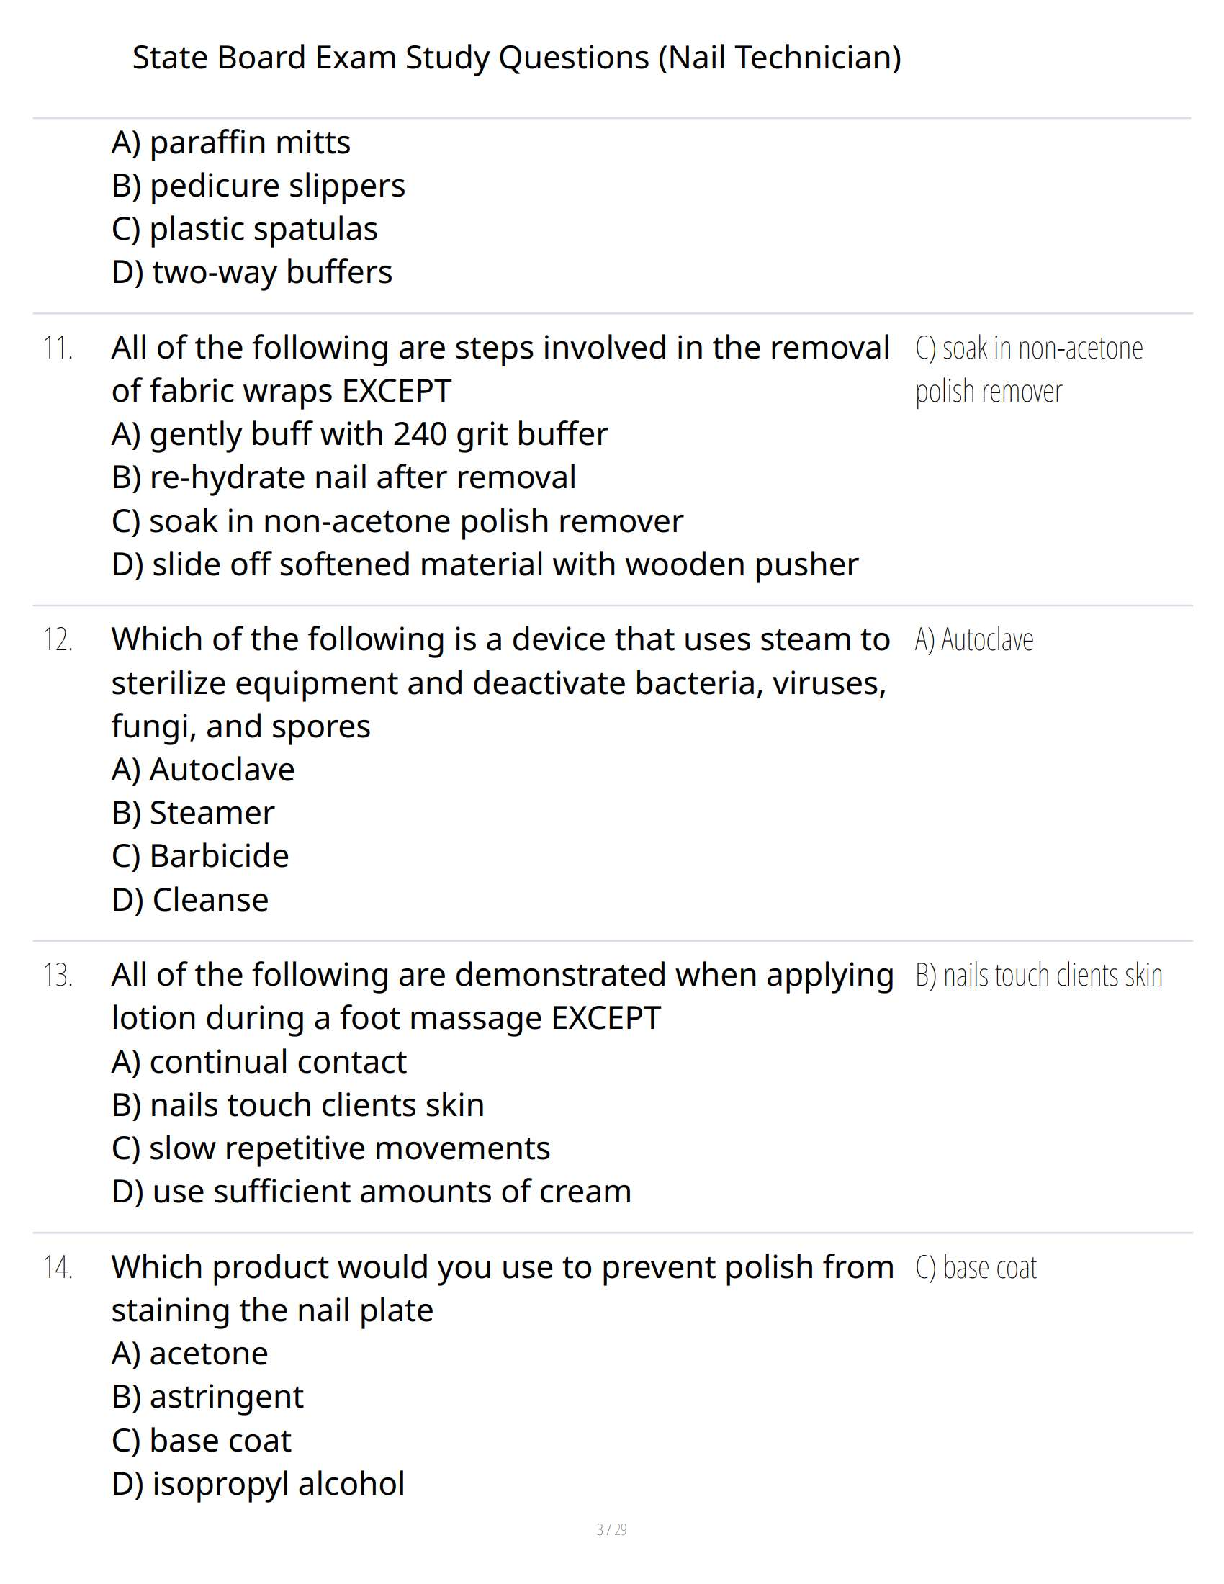The image size is (1224, 1584).
Task: Select 'D) two-way buffers' option
Action: [x=252, y=272]
